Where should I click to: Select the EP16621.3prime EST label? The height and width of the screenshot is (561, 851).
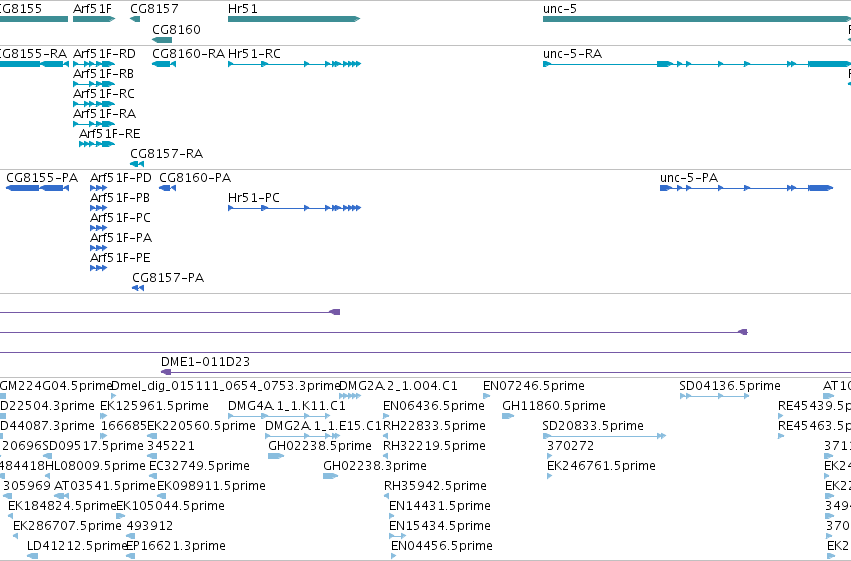[175, 546]
